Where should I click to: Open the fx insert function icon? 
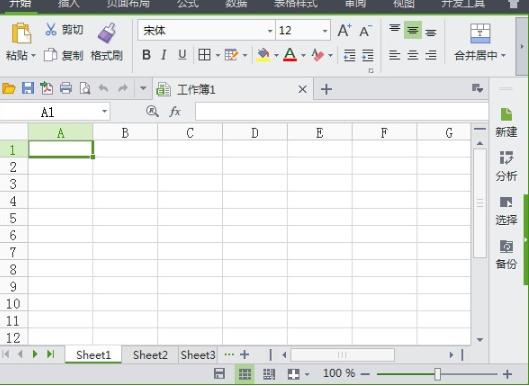[x=175, y=111]
